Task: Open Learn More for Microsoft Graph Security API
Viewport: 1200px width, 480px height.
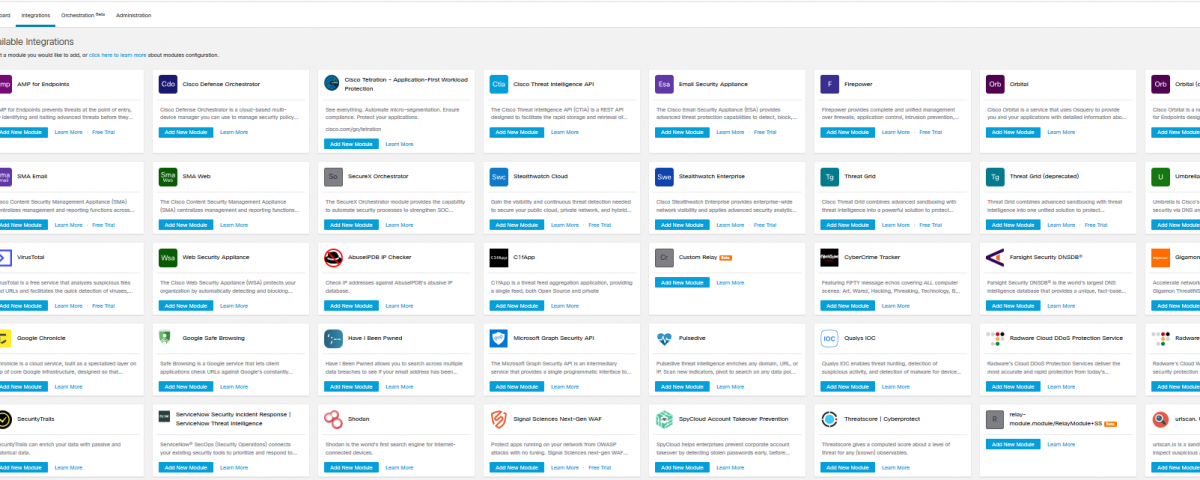Action: tap(565, 386)
